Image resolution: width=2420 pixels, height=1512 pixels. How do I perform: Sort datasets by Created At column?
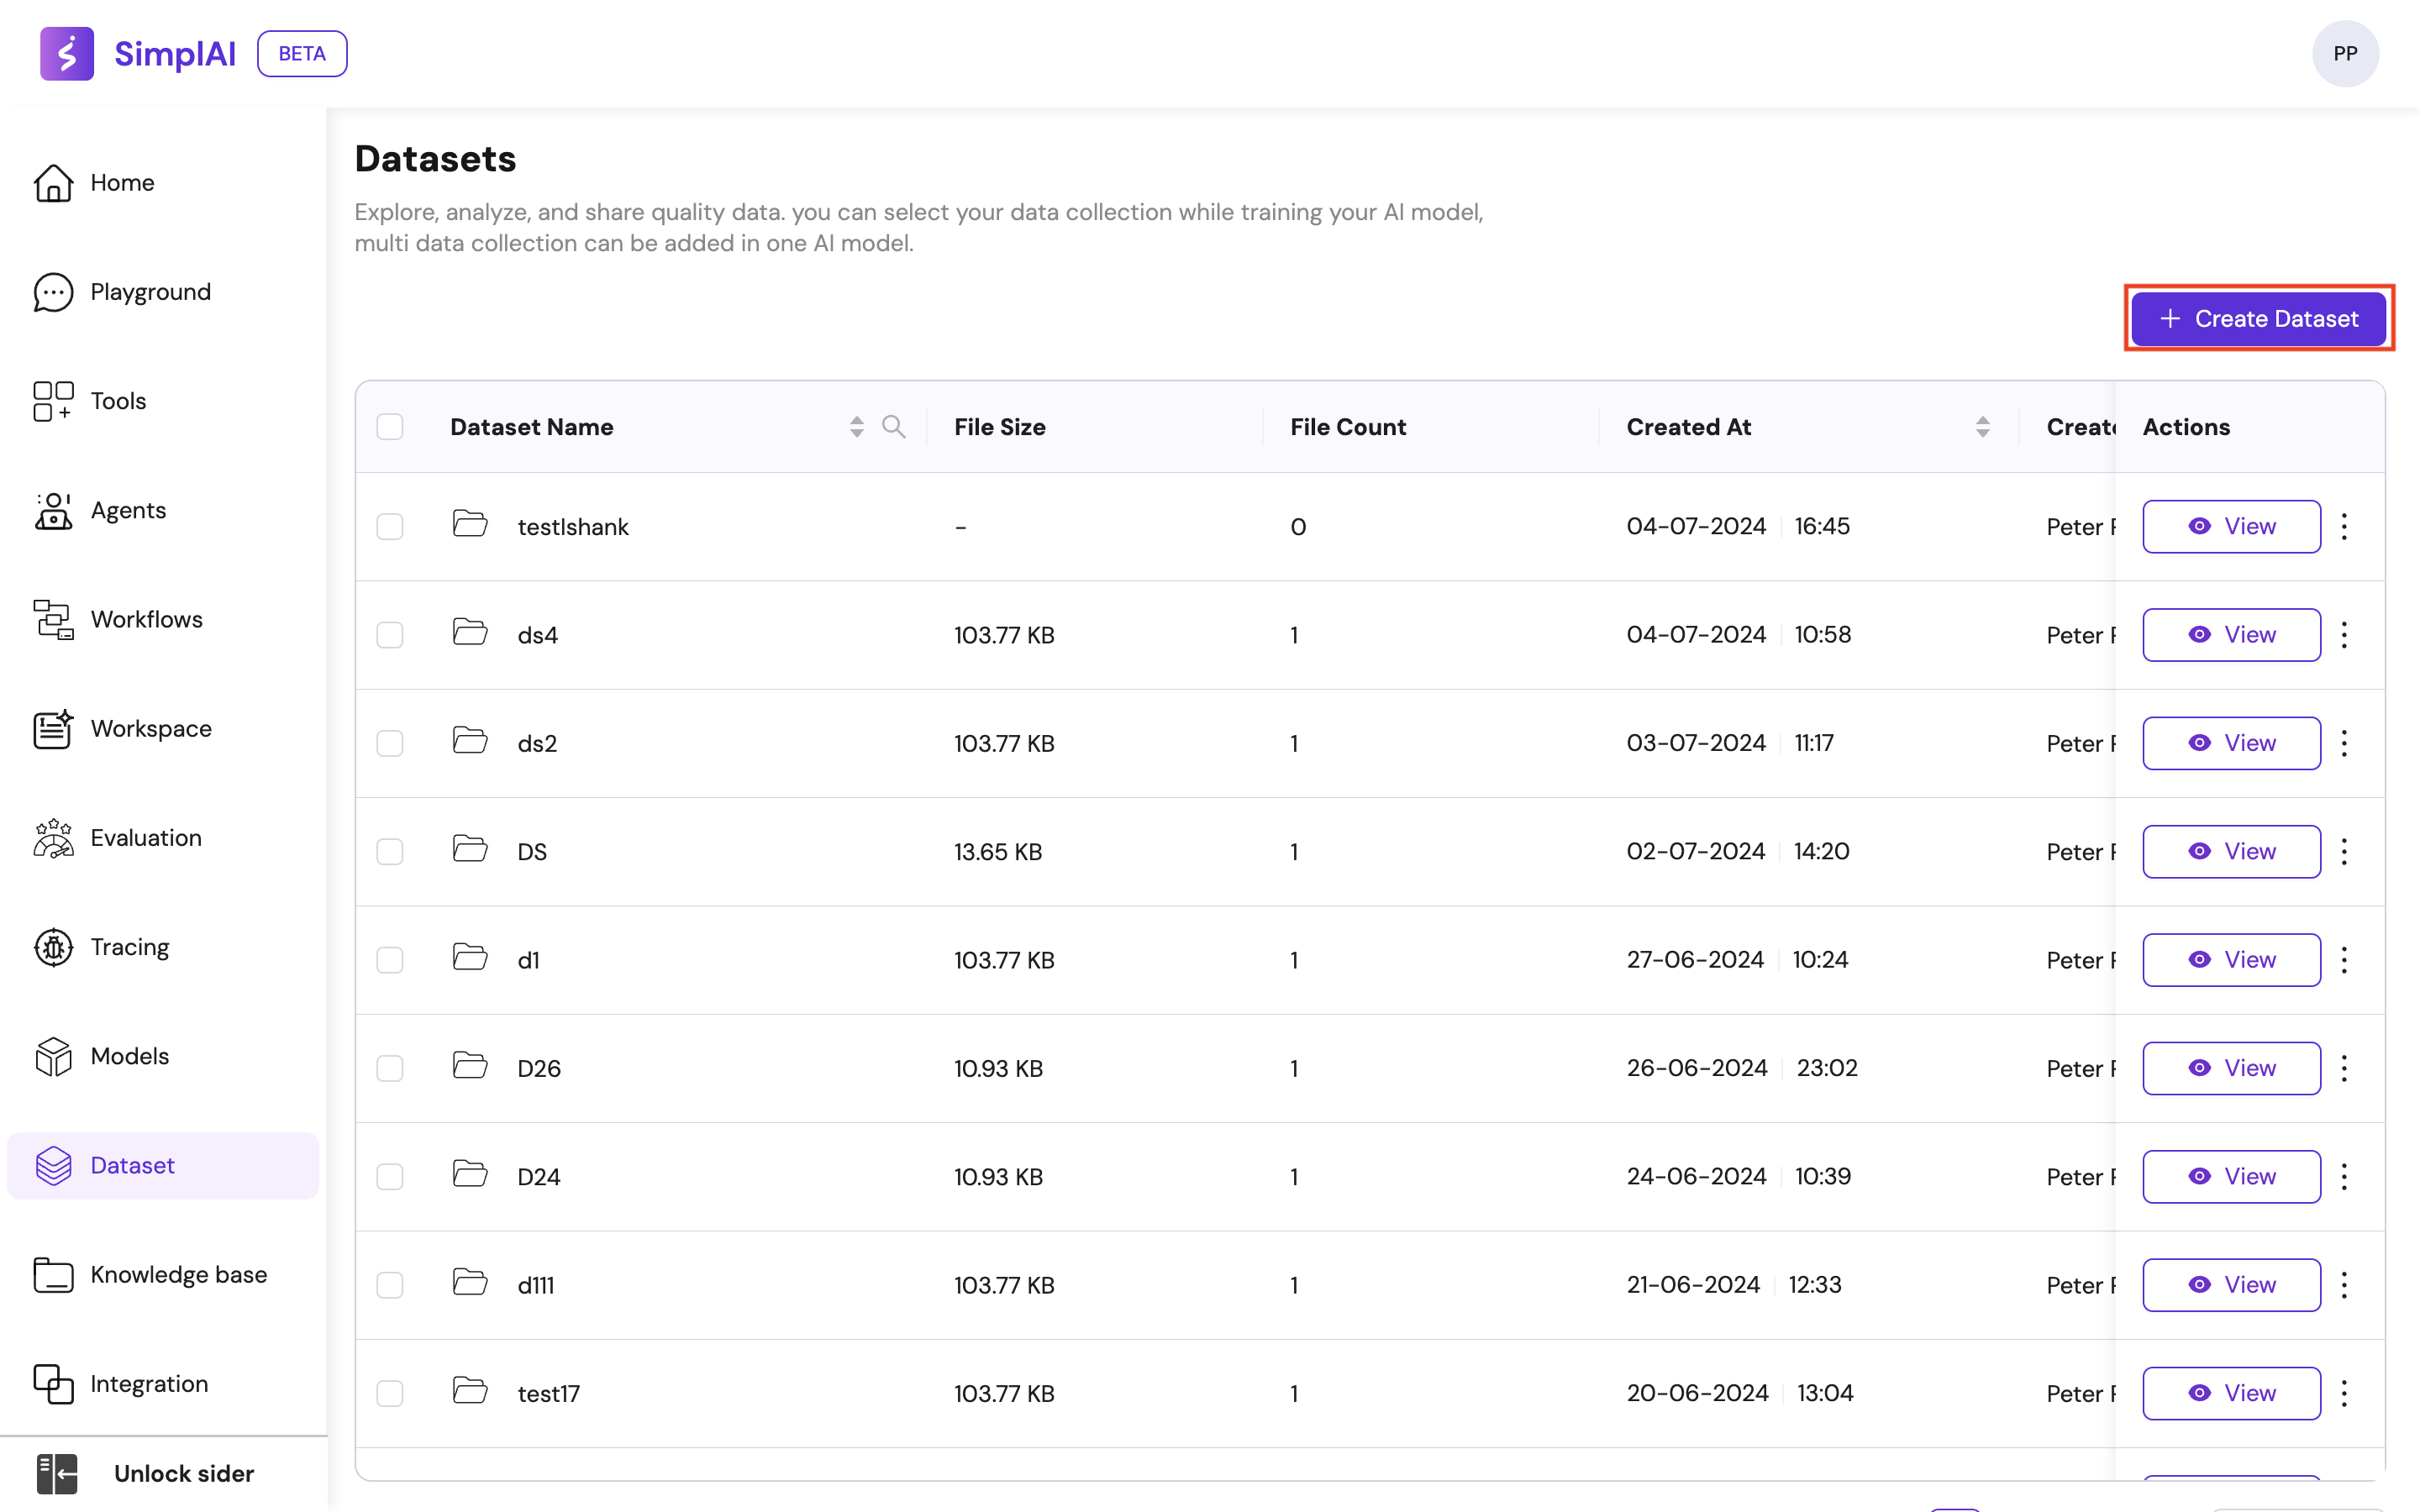click(1983, 426)
